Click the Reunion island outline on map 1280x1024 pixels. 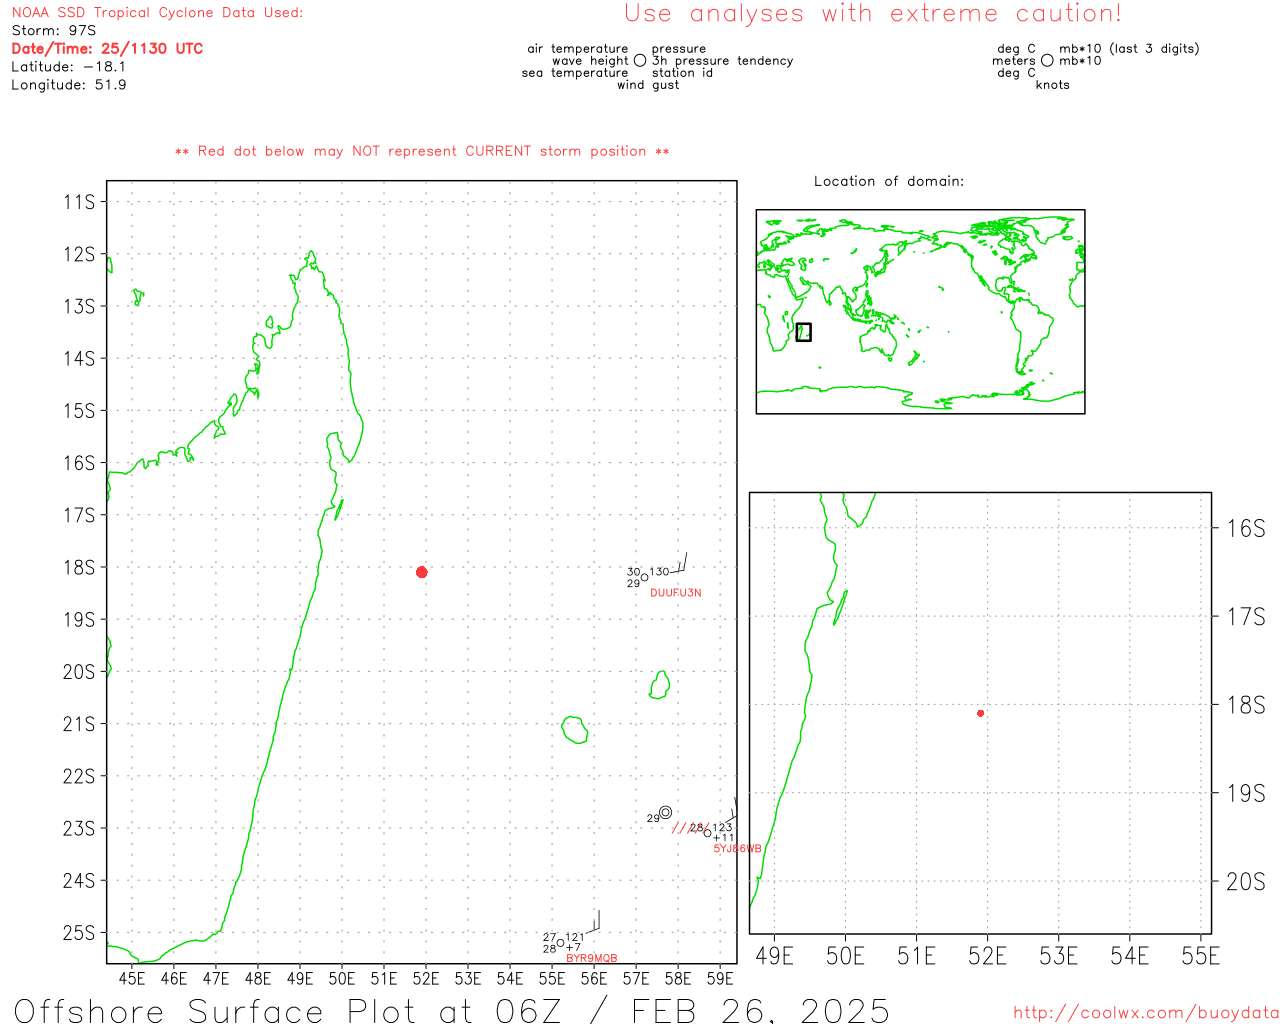[x=574, y=729]
